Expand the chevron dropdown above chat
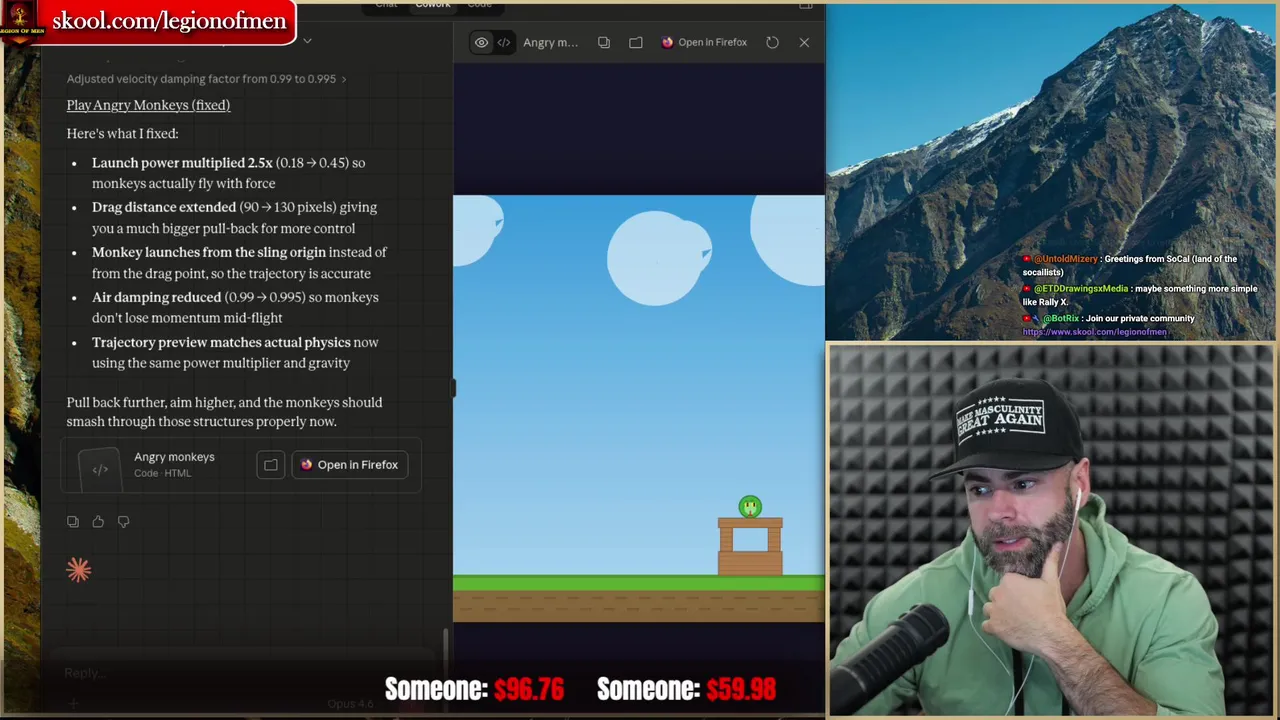 [x=307, y=41]
